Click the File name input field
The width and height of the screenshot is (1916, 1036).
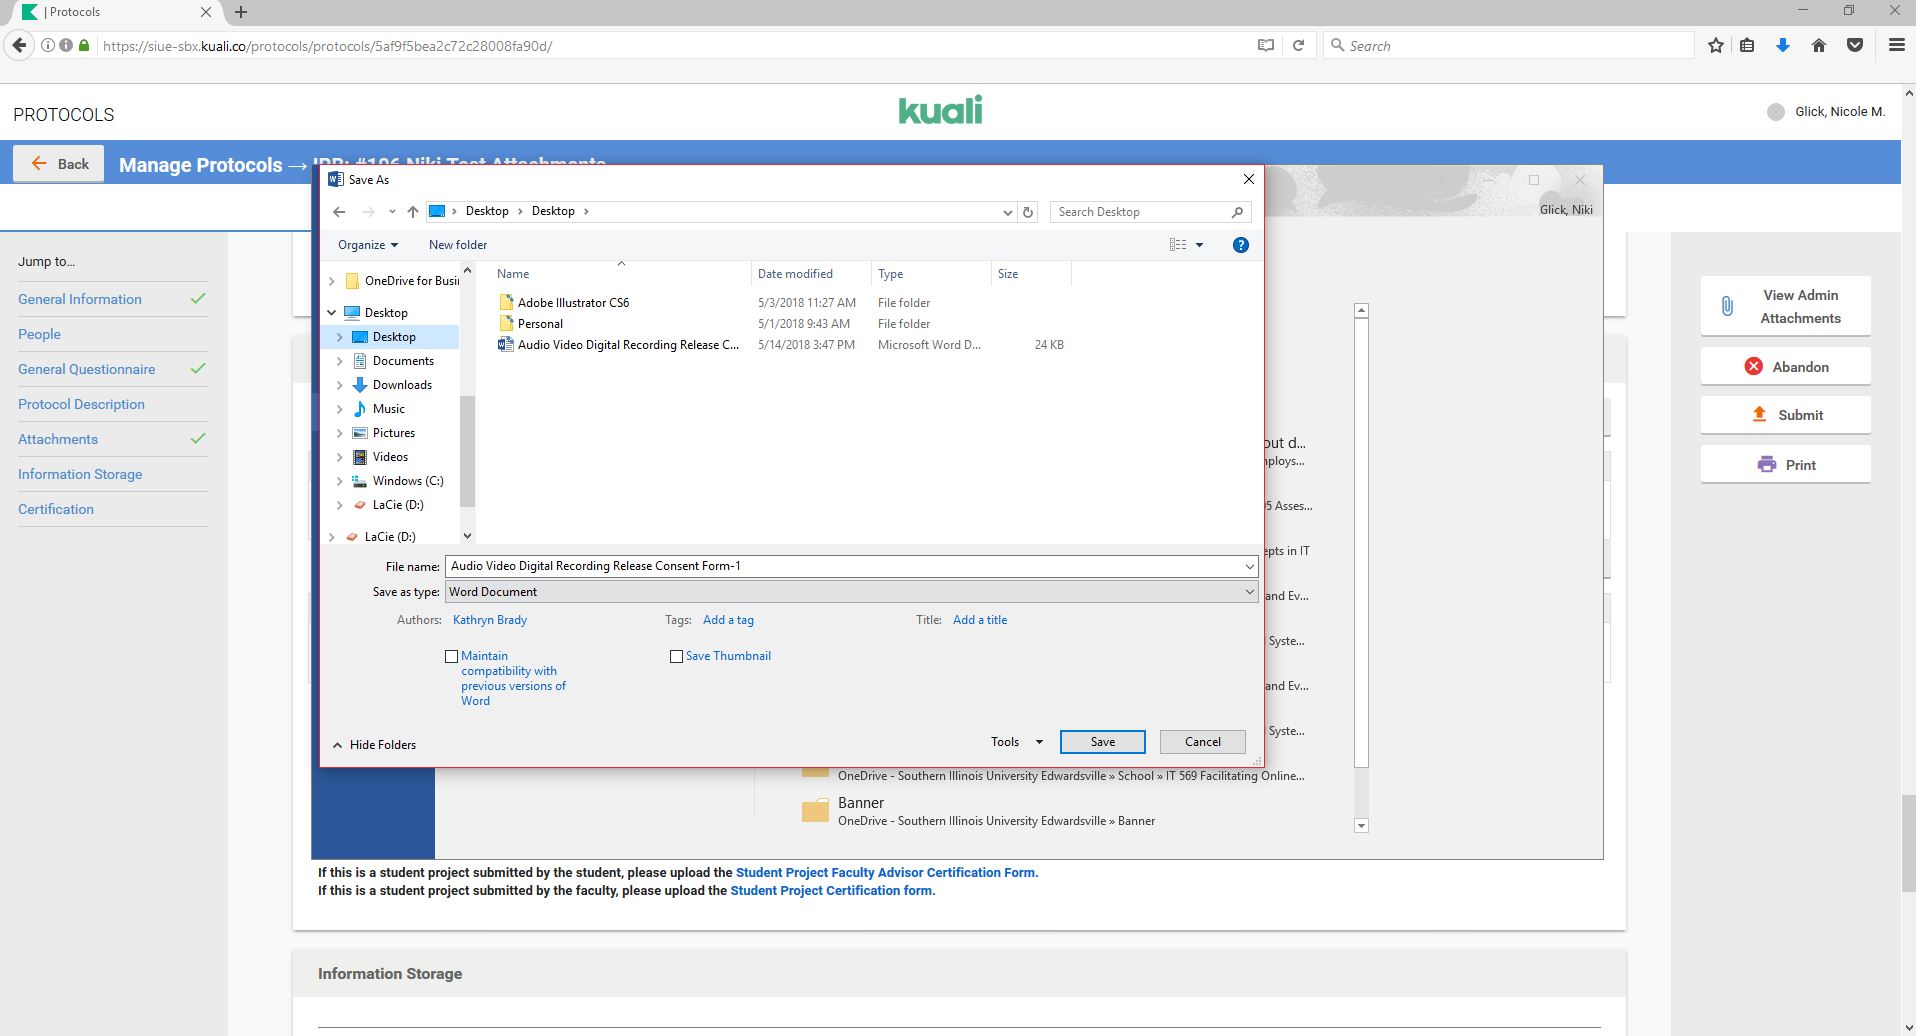[840, 566]
